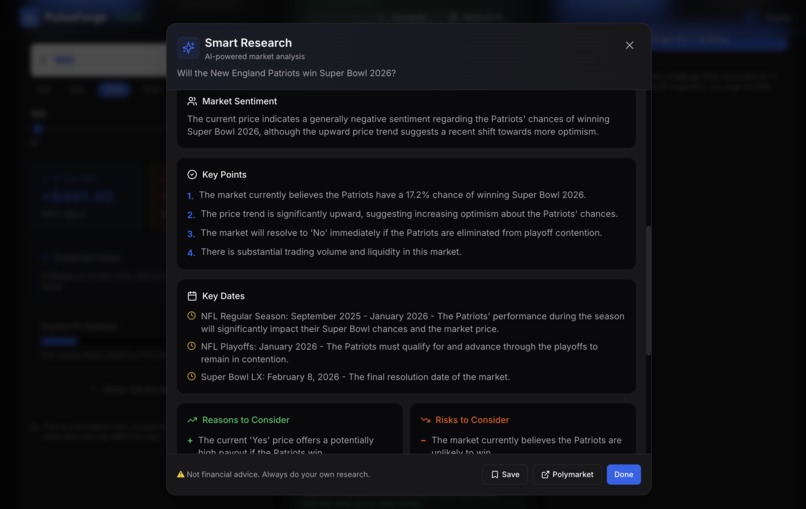Viewport: 806px width, 509px height.
Task: Click the market sentiment paragraph text
Action: (398, 125)
